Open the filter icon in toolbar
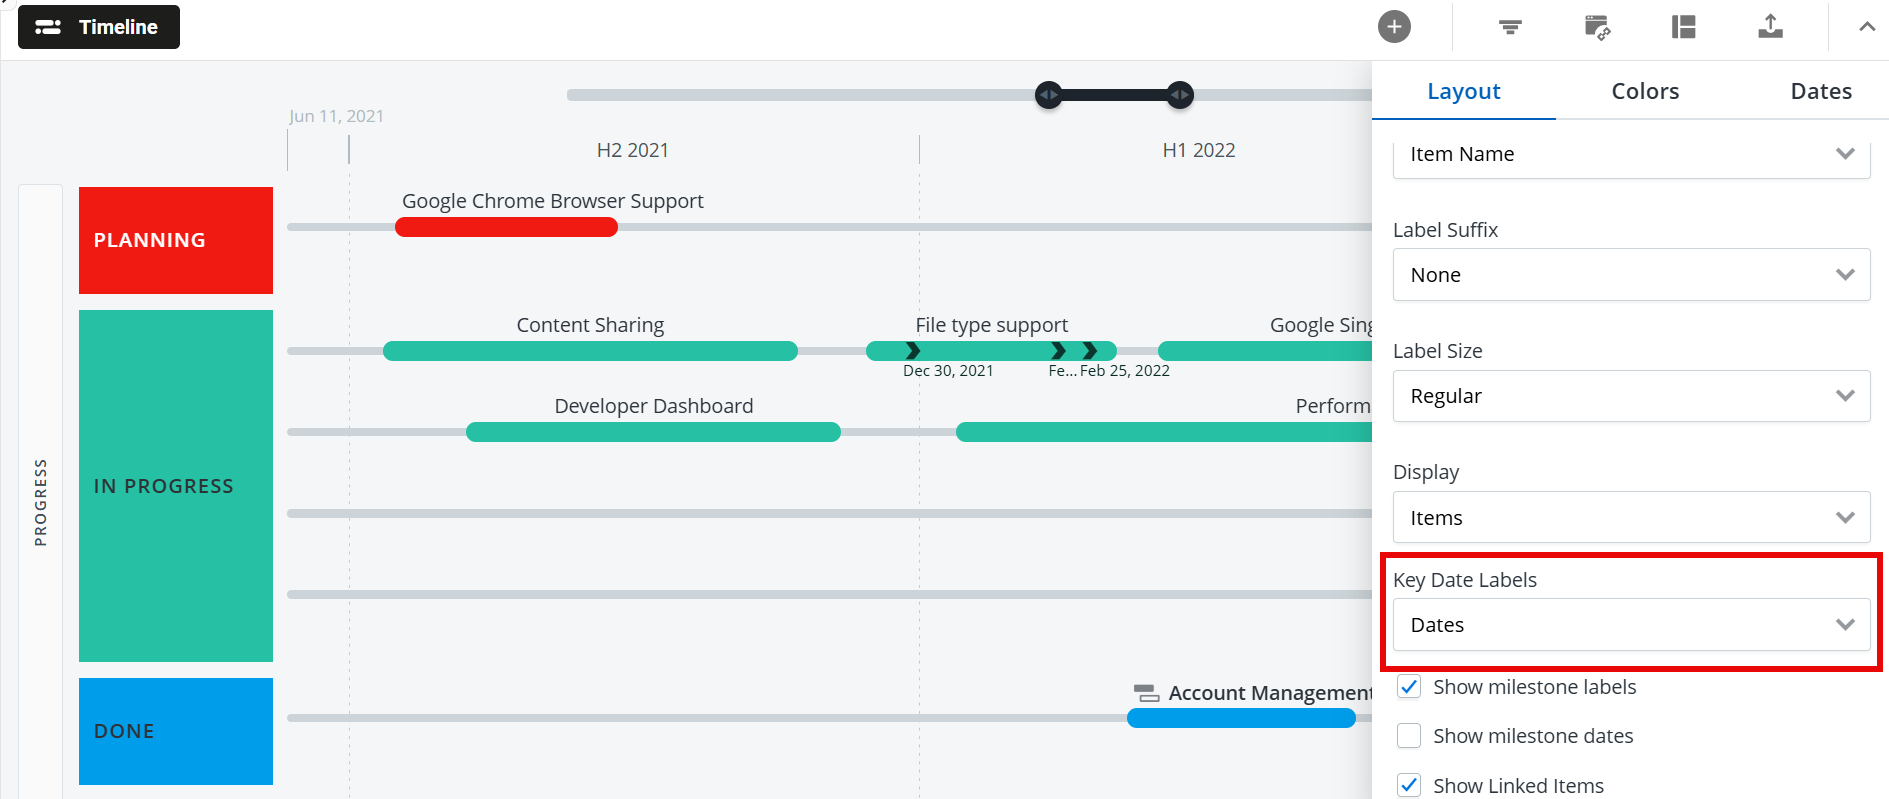The width and height of the screenshot is (1889, 799). click(1510, 27)
